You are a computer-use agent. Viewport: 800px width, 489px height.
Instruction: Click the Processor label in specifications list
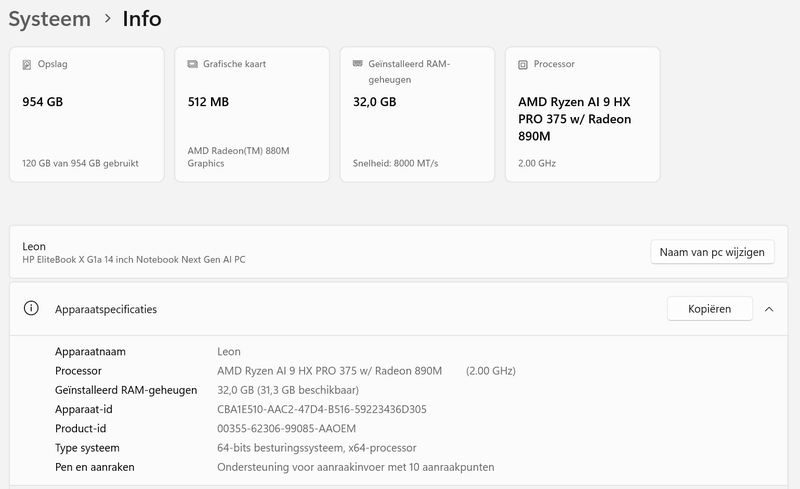point(78,371)
